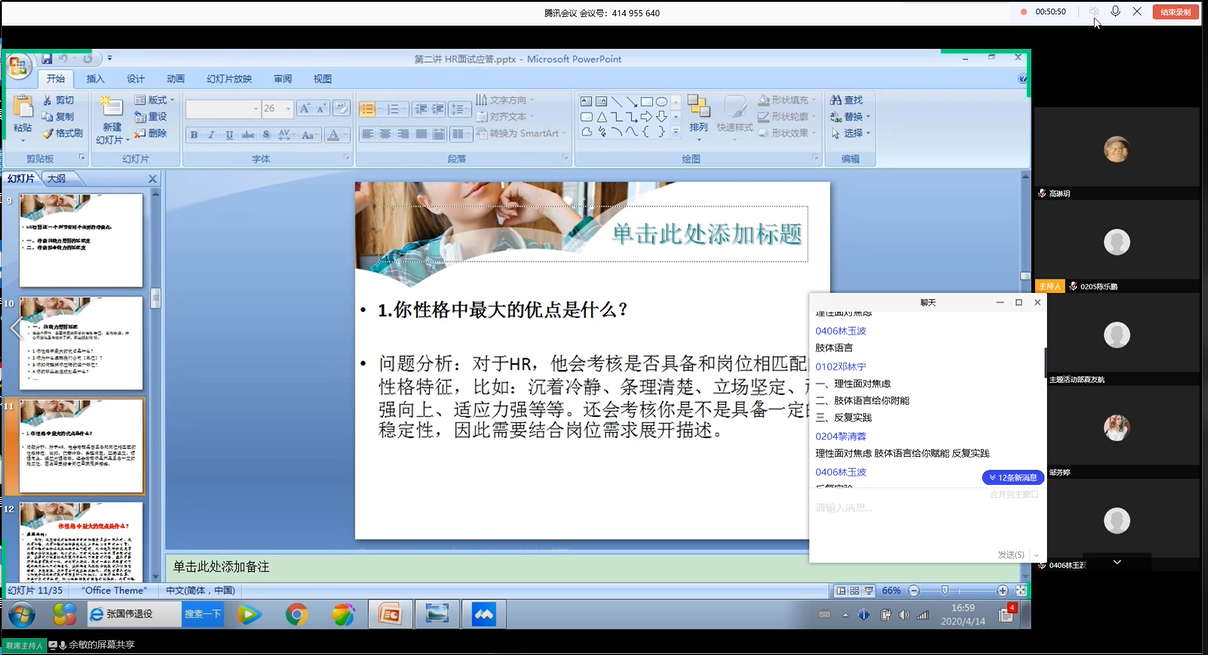Click the Save icon in quick access toolbar
The width and height of the screenshot is (1208, 655).
click(47, 59)
